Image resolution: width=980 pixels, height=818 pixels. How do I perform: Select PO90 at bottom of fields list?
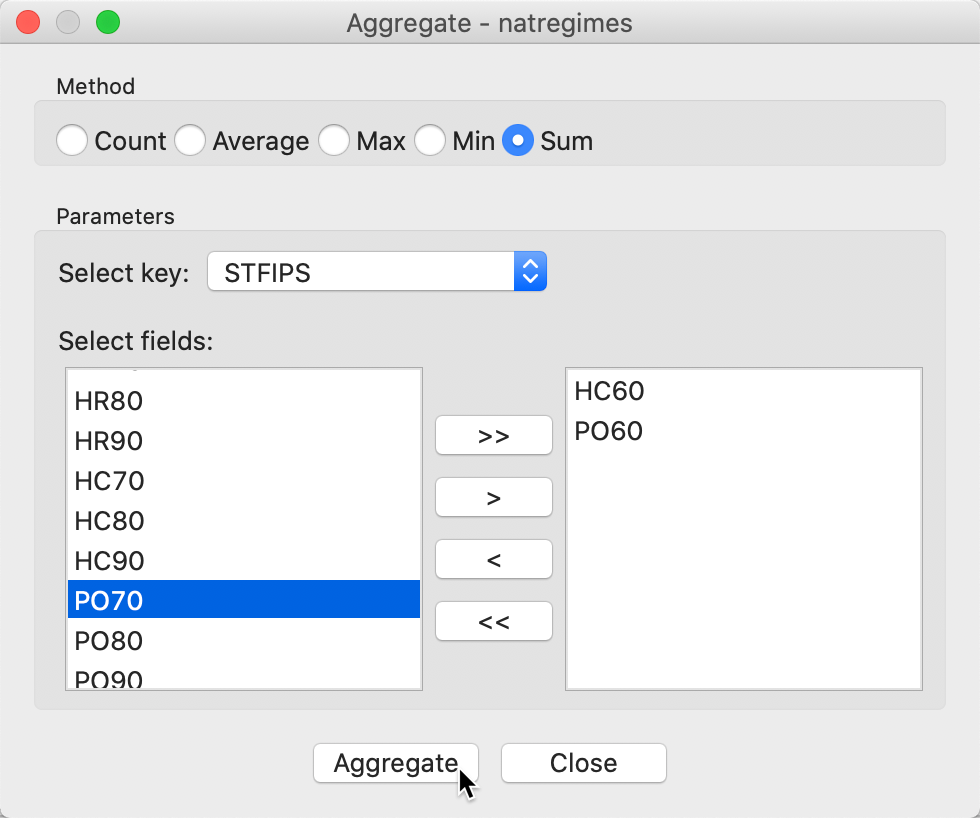pos(244,677)
